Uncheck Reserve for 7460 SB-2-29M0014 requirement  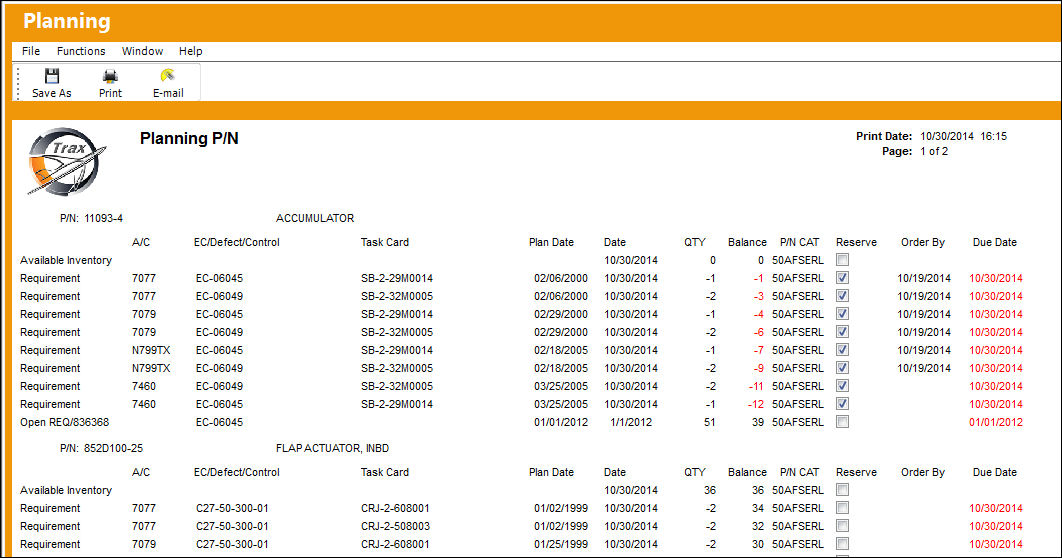pyautogui.click(x=843, y=404)
